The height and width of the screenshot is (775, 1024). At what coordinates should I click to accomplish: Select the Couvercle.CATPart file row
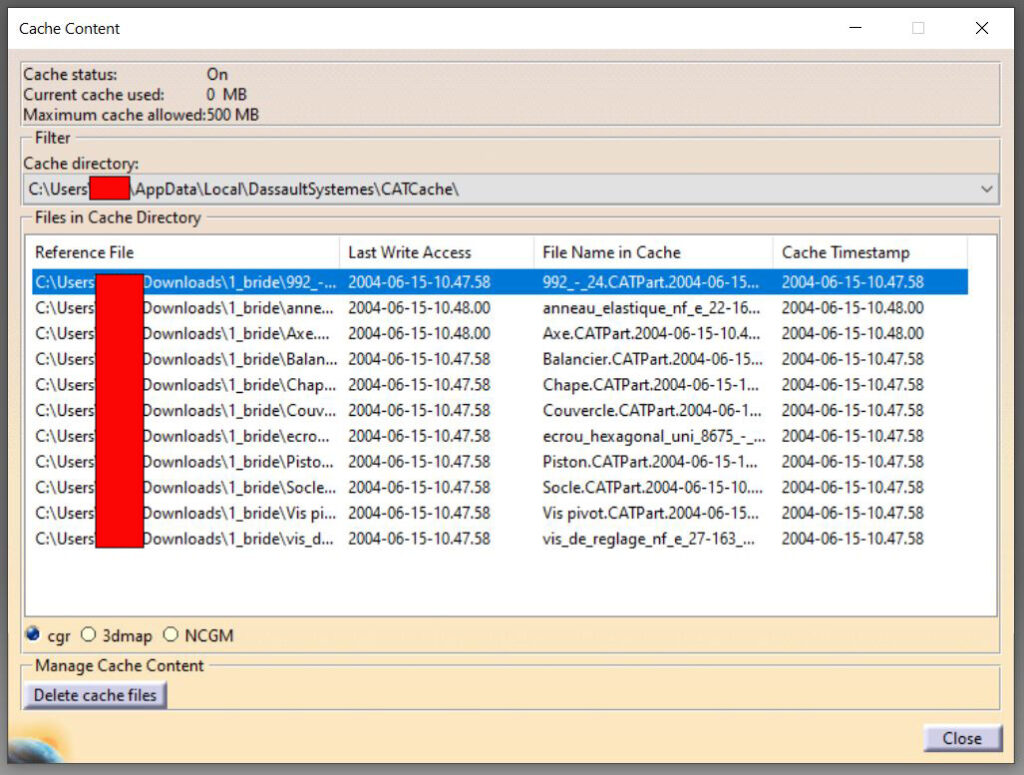pyautogui.click(x=650, y=410)
